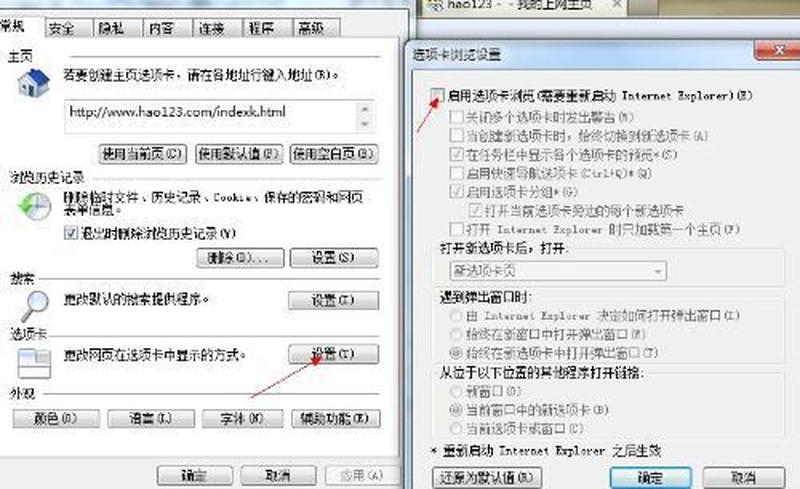
Task: Toggle 打开当前选项卡旁边的每个新选项卡 checkbox
Action: pos(475,210)
